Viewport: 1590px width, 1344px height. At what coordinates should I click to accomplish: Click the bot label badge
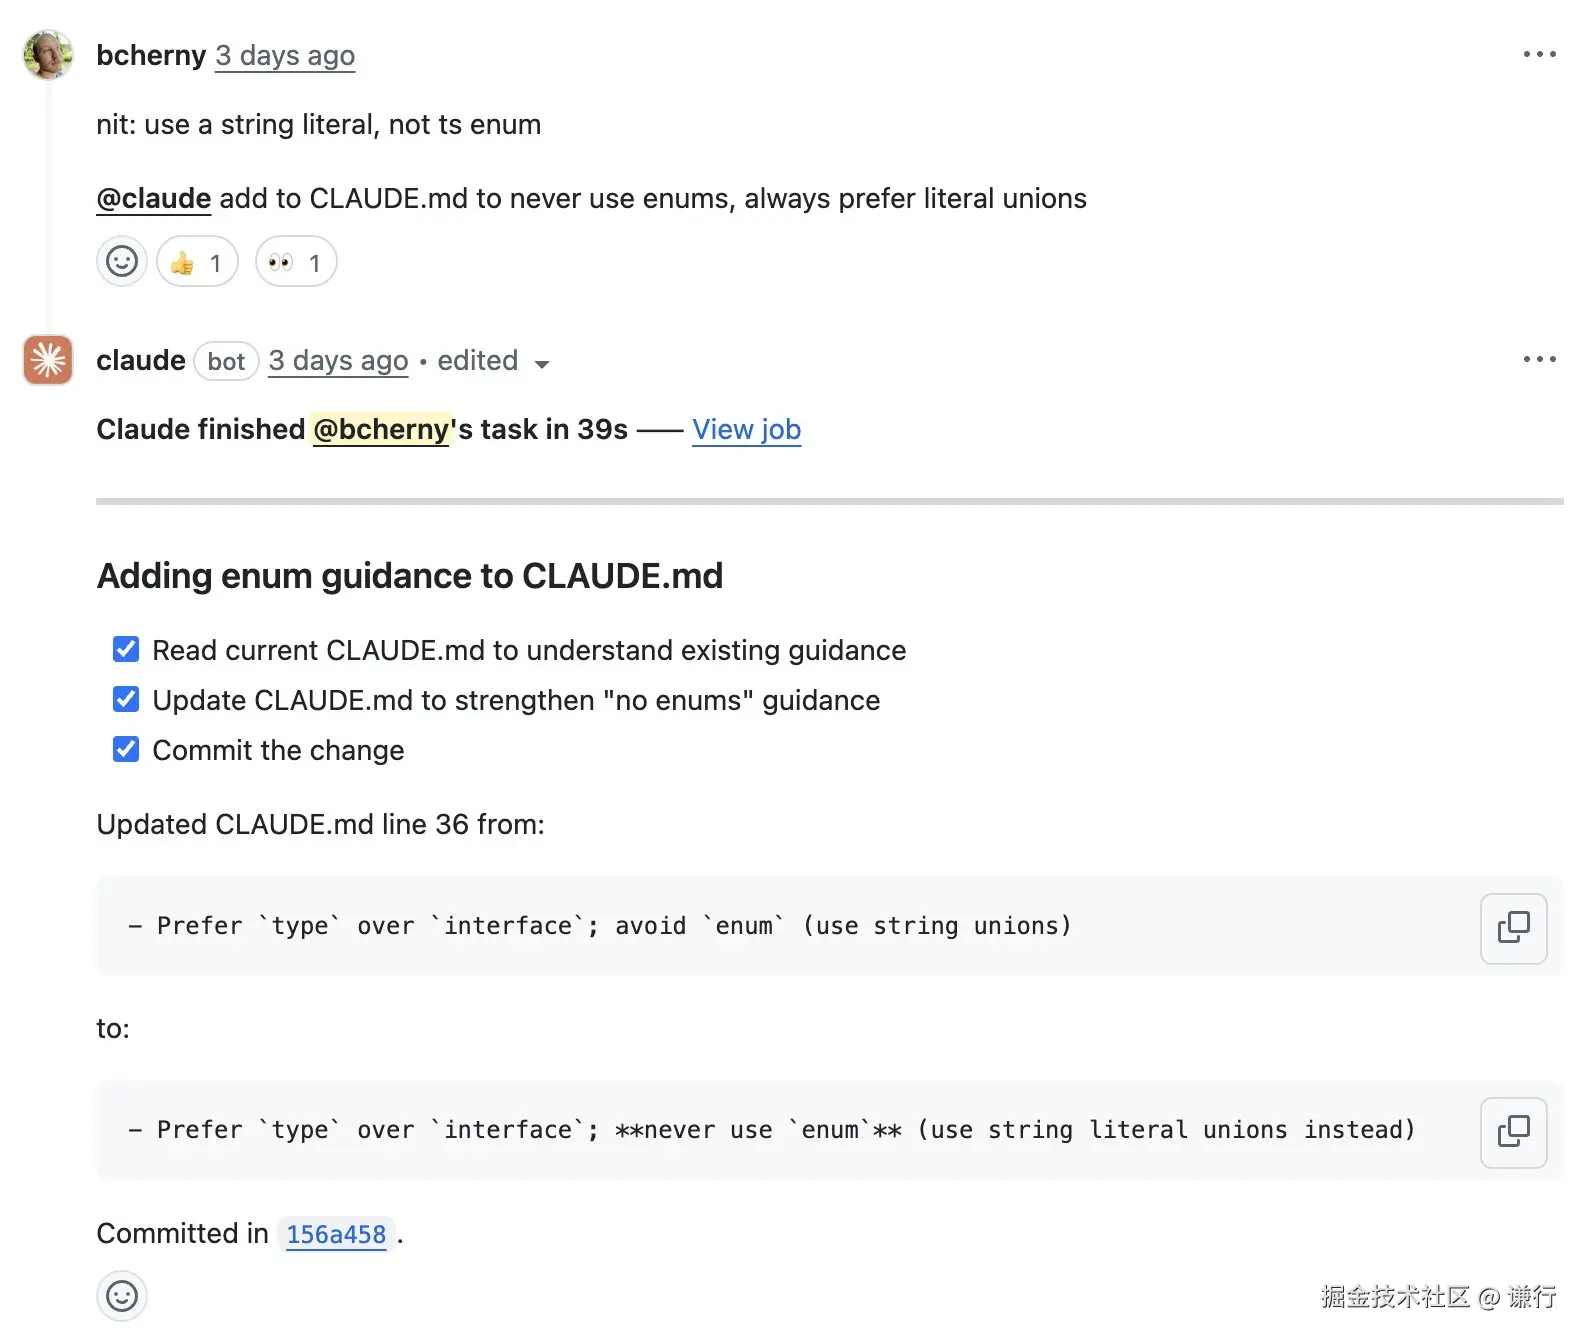point(226,361)
